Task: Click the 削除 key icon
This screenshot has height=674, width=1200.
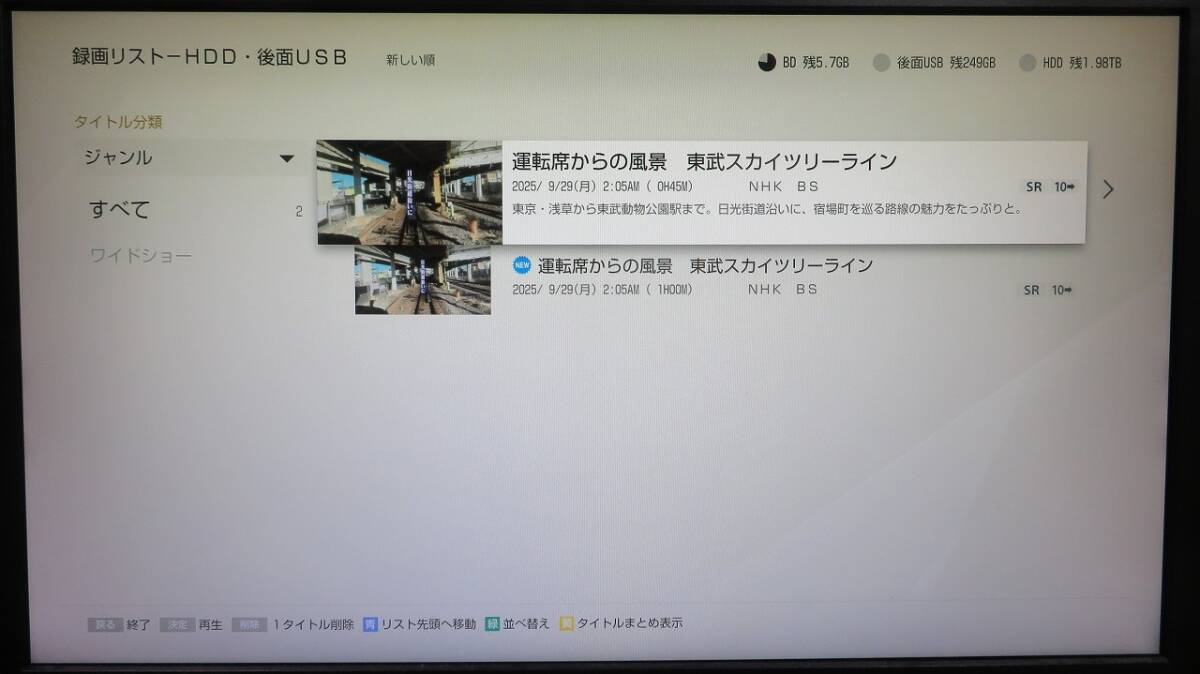Action: click(249, 624)
